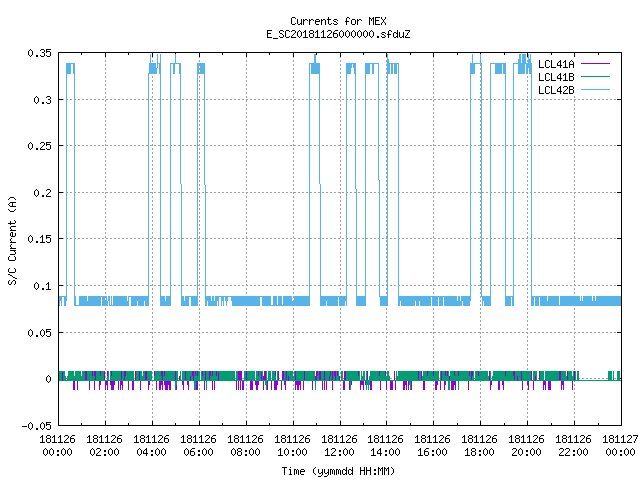
Task: Click the LCL41B legend label
Action: click(x=556, y=77)
